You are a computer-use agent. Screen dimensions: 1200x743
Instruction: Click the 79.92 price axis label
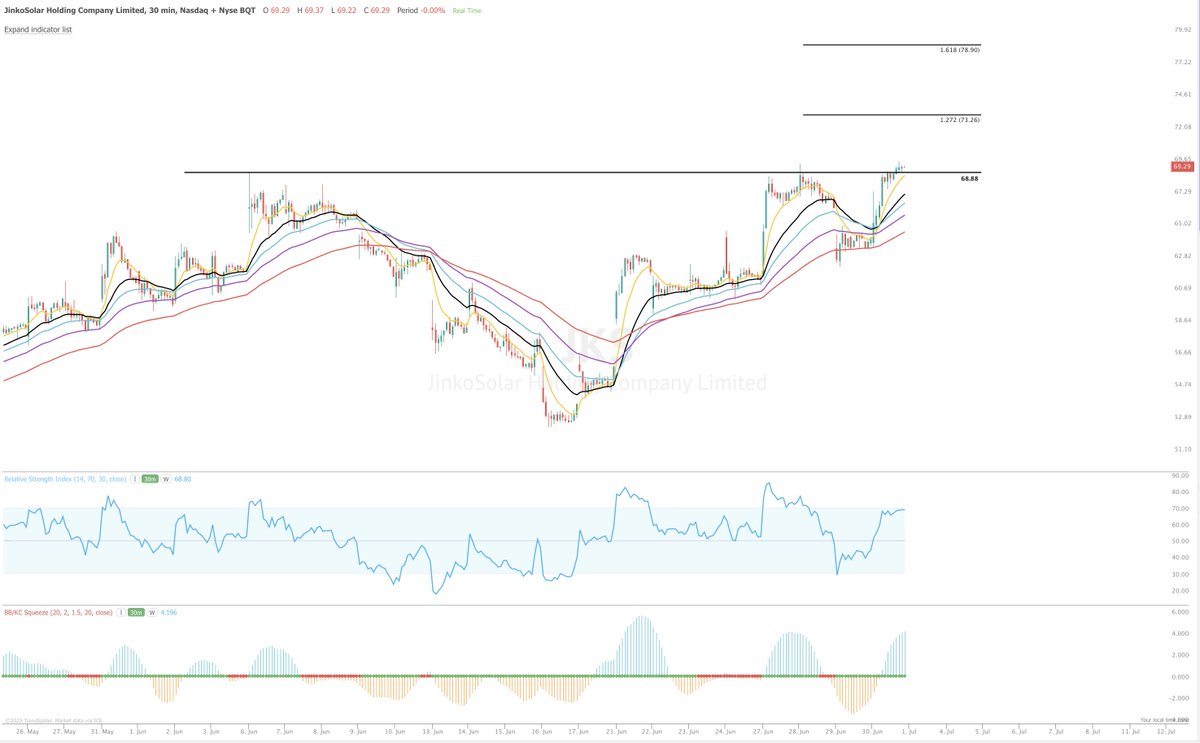pos(1181,29)
